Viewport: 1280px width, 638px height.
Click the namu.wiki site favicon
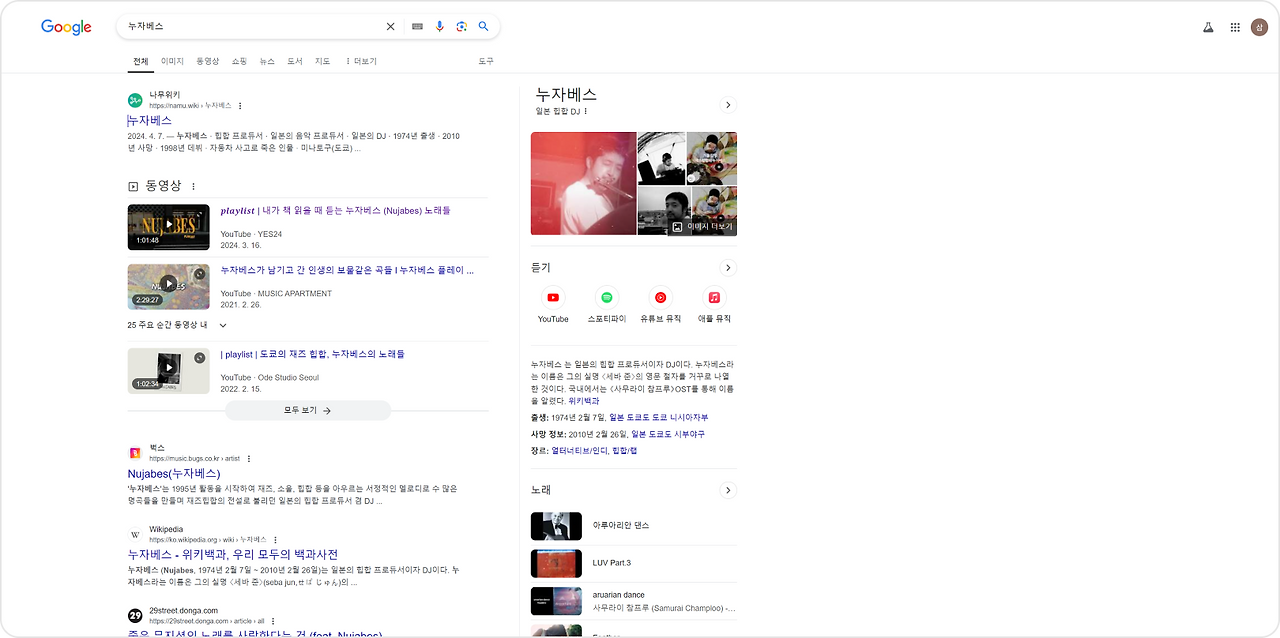(x=135, y=100)
